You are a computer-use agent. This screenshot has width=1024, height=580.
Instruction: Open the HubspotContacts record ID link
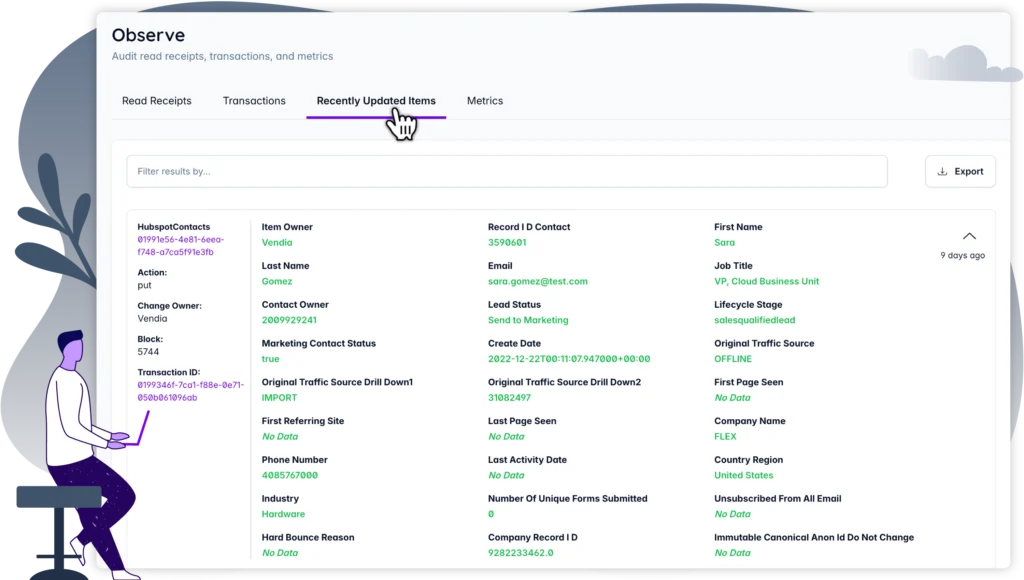[181, 246]
